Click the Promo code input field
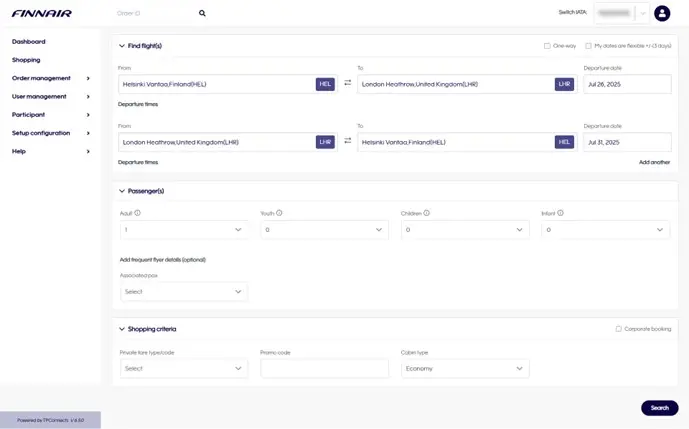This screenshot has height=429, width=689. coord(324,369)
